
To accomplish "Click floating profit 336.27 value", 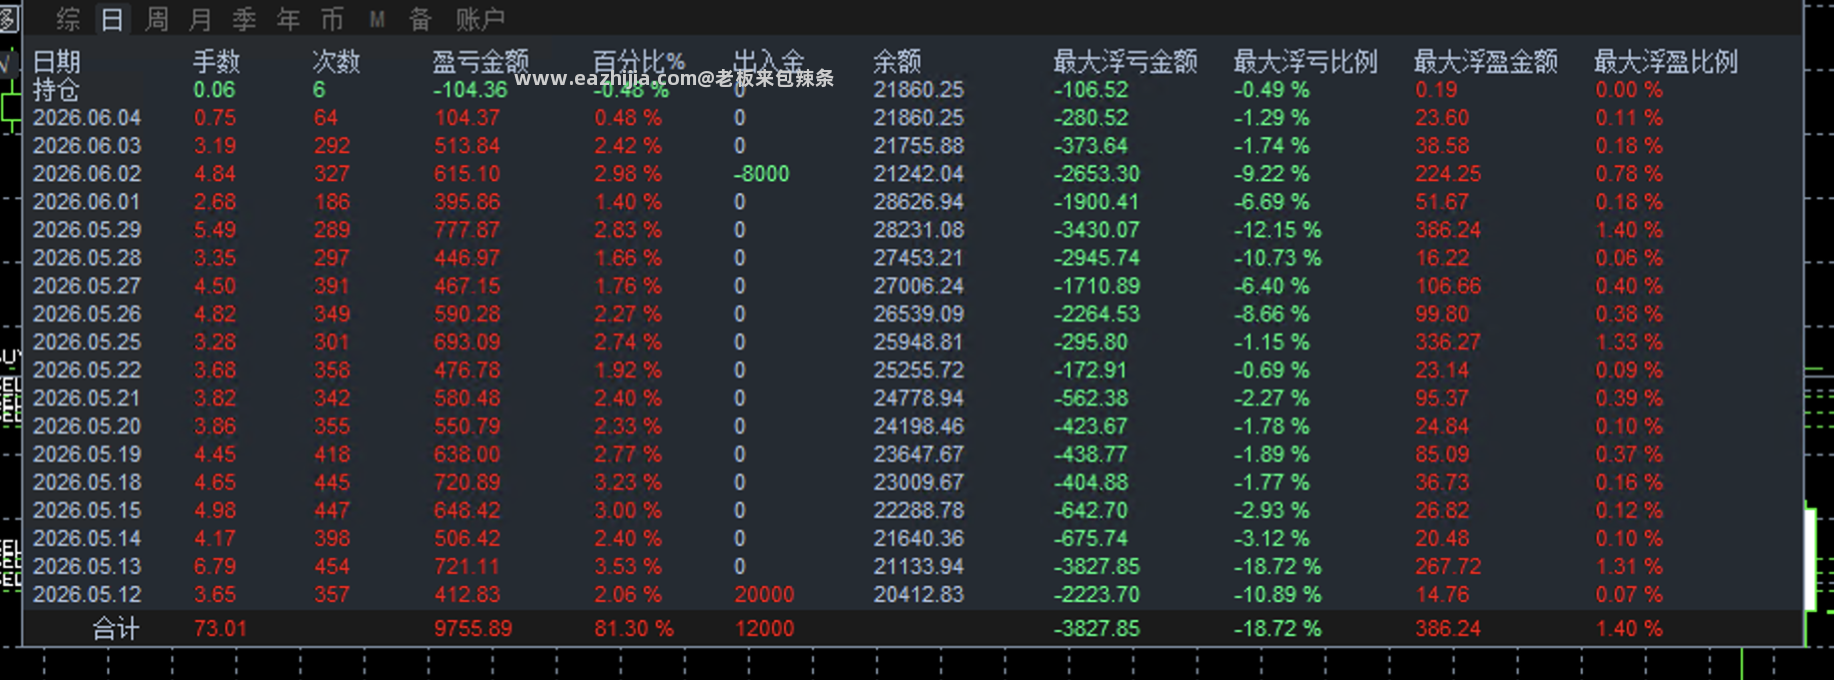I will point(1448,342).
